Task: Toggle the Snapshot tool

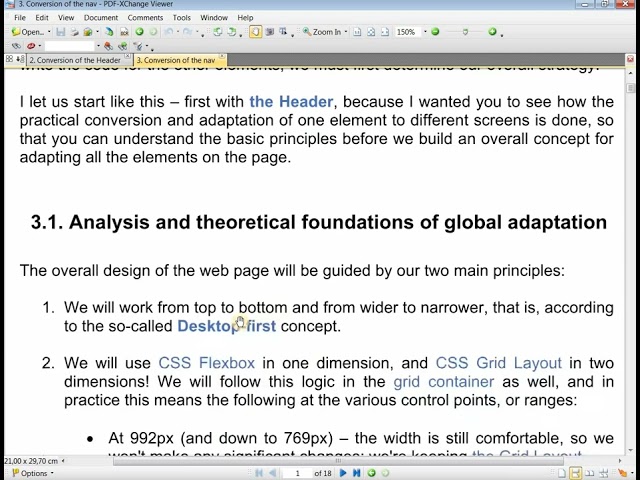Action: tap(269, 32)
